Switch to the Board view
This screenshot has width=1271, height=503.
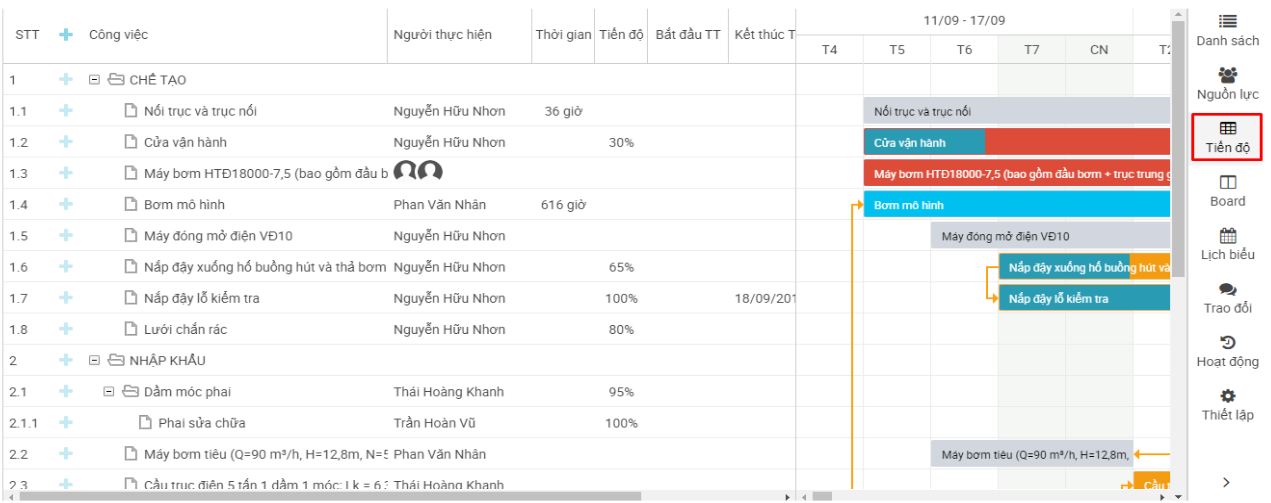(1227, 191)
